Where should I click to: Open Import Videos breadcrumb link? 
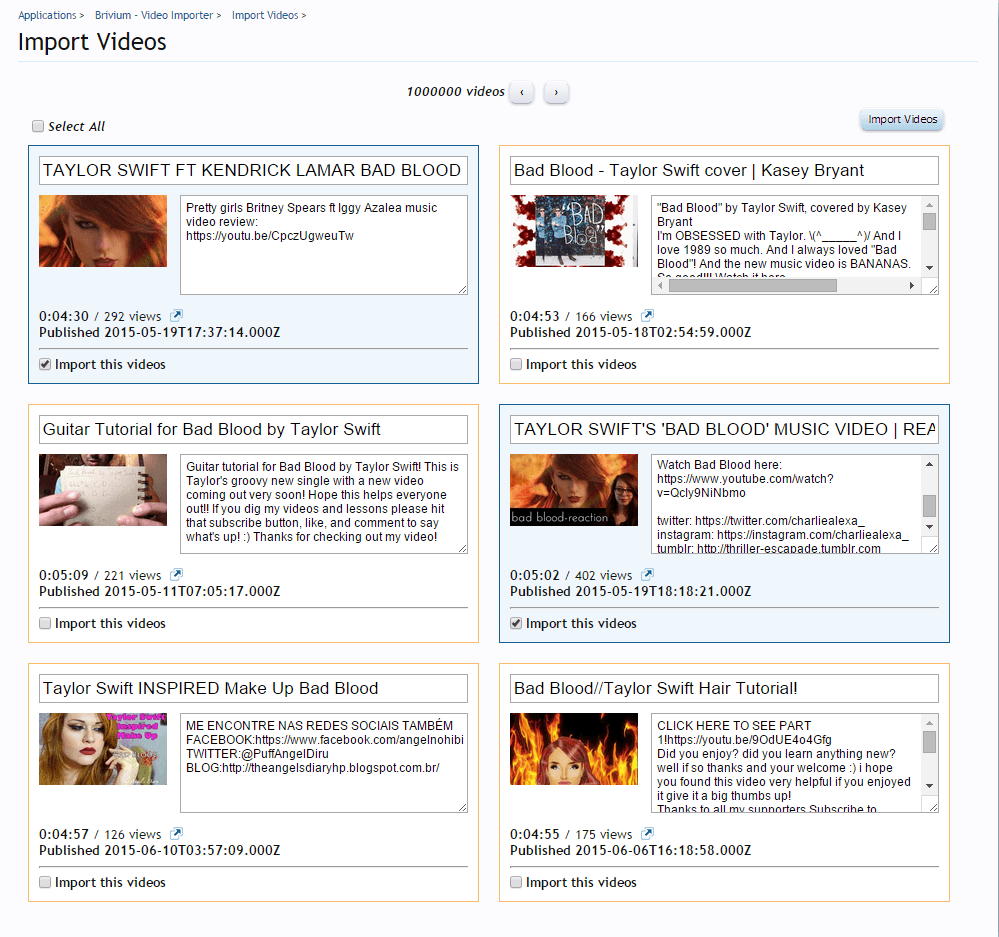265,15
